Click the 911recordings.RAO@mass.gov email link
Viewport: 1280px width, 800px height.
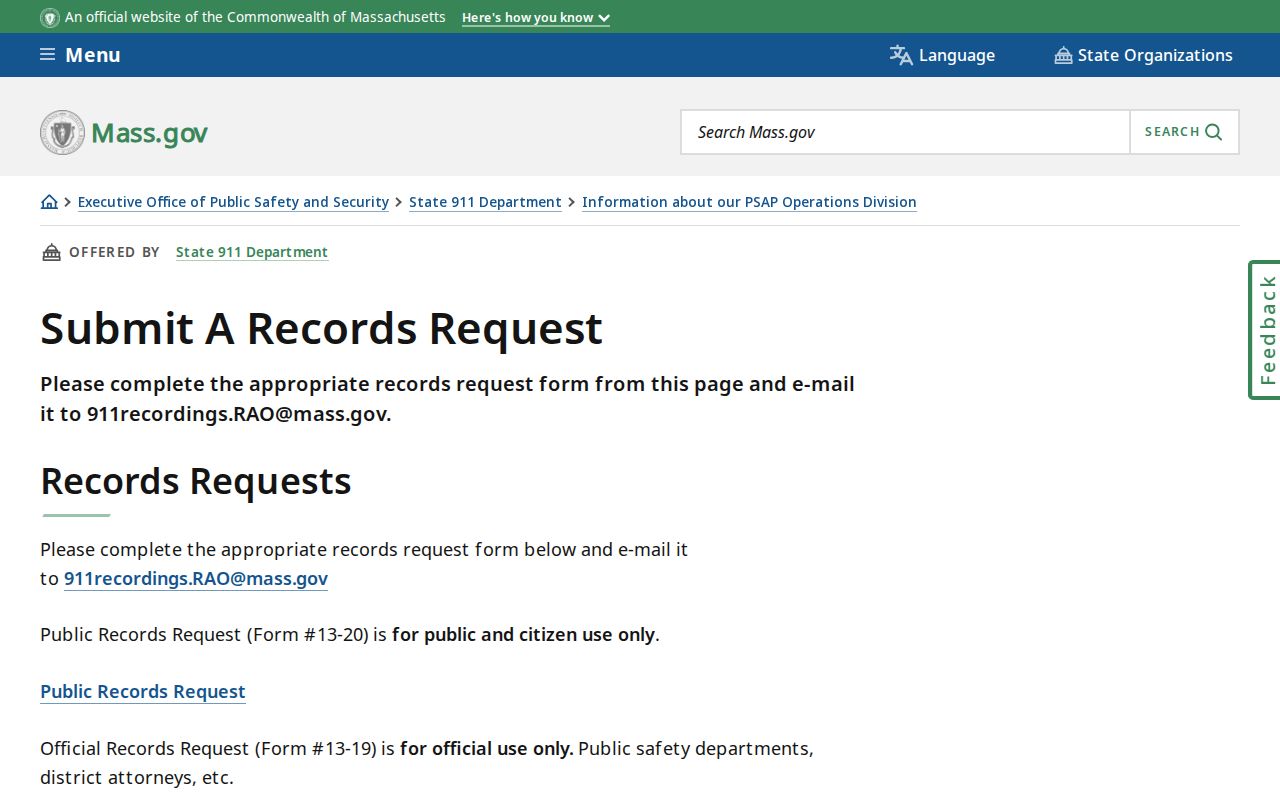[x=196, y=578]
